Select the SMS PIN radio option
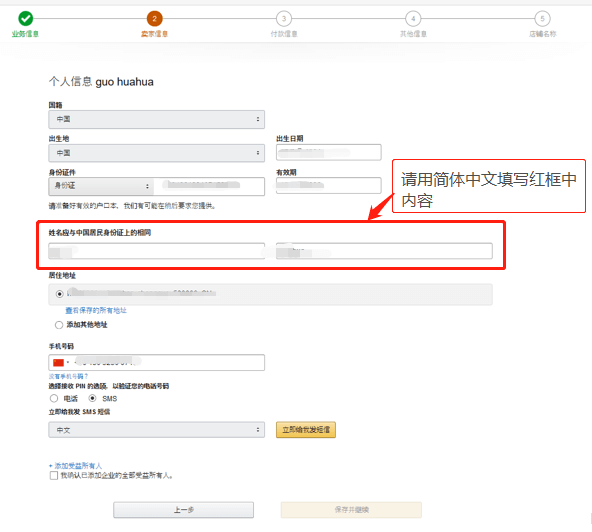 92,398
